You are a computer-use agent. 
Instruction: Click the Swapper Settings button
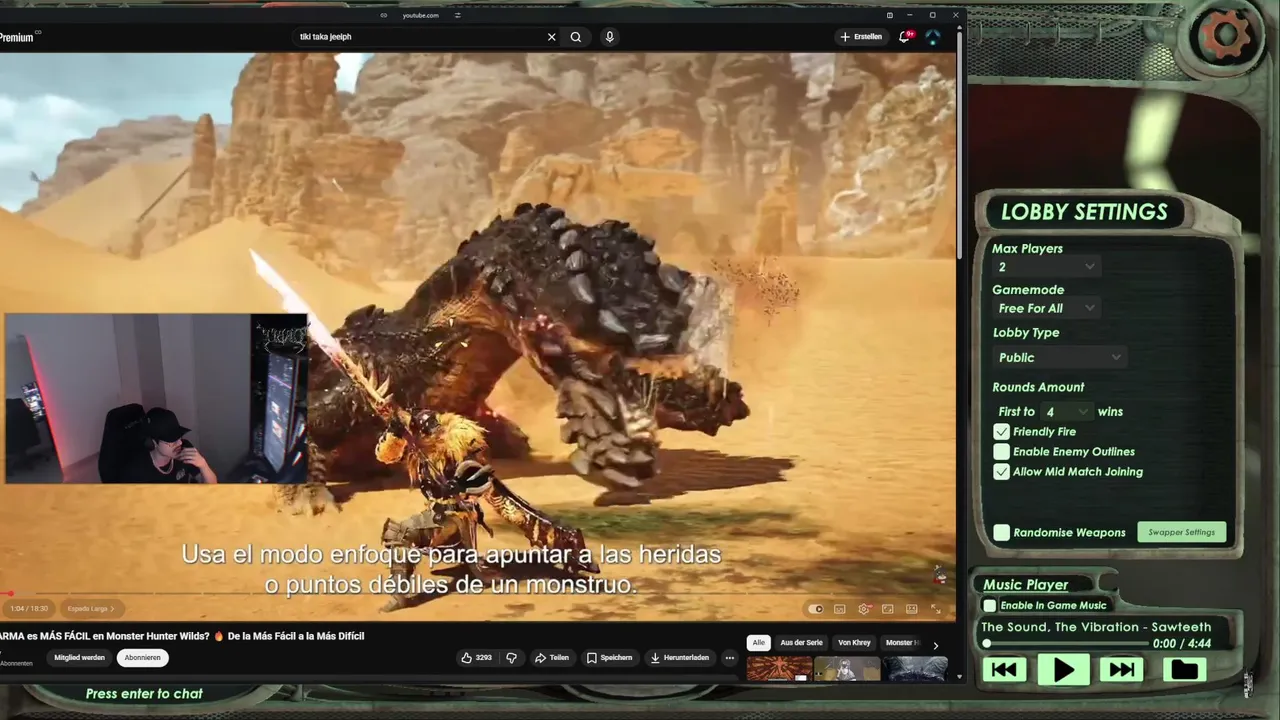tap(1181, 533)
